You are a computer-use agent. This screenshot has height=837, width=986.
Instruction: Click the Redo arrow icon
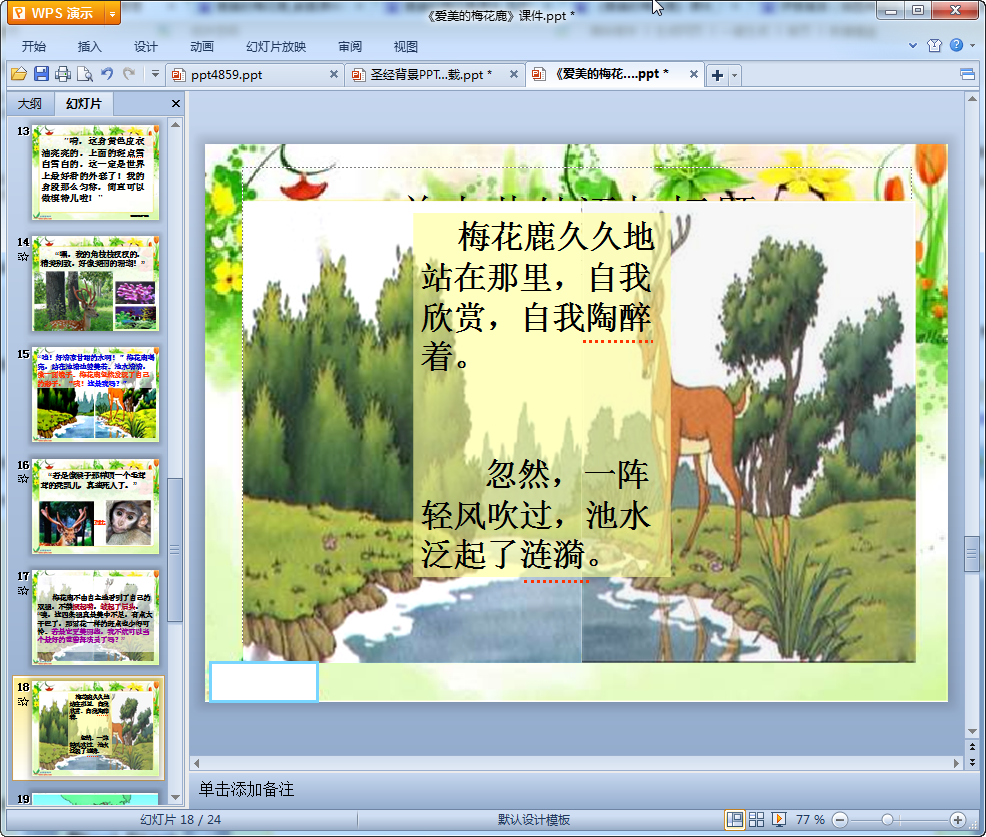[x=129, y=74]
